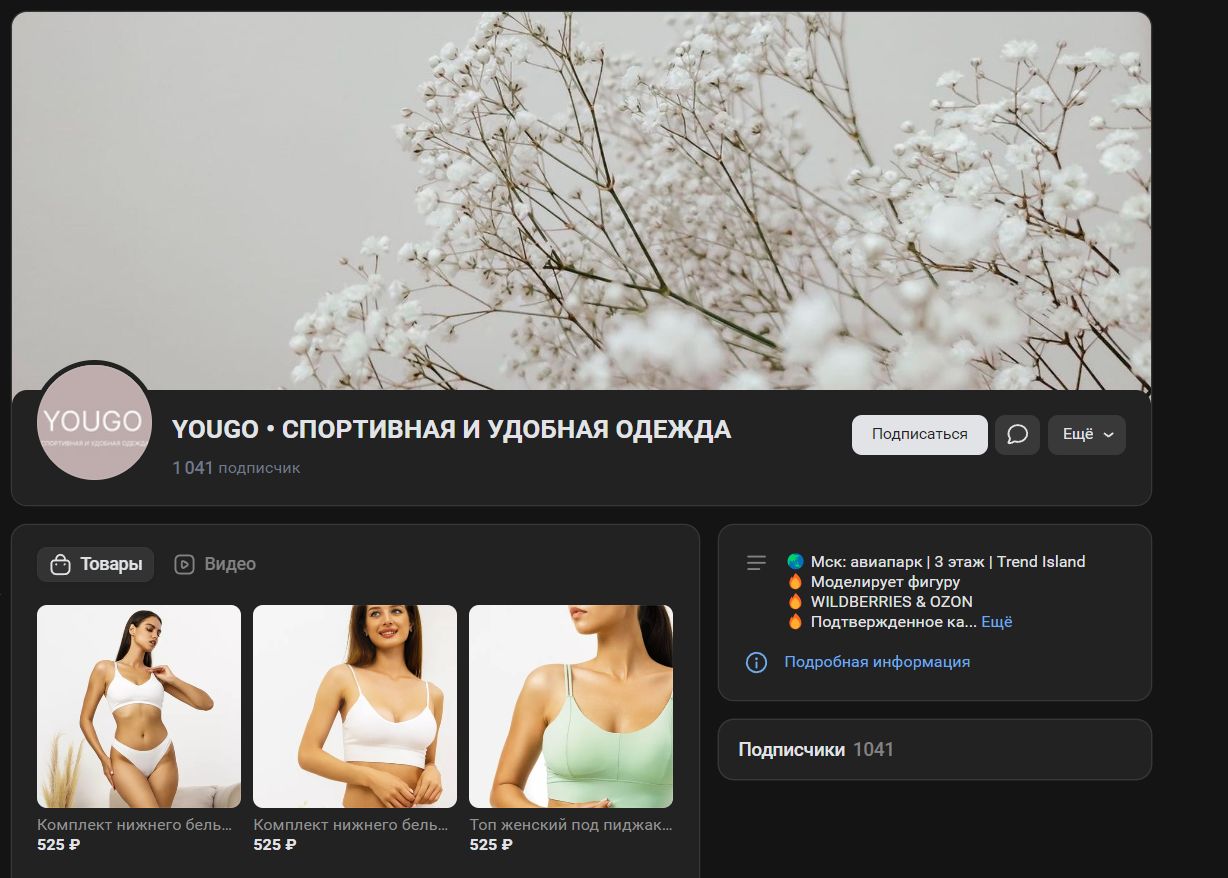This screenshot has height=878, width=1228.
Task: Expand description with the blue Ещё link
Action: click(x=997, y=622)
